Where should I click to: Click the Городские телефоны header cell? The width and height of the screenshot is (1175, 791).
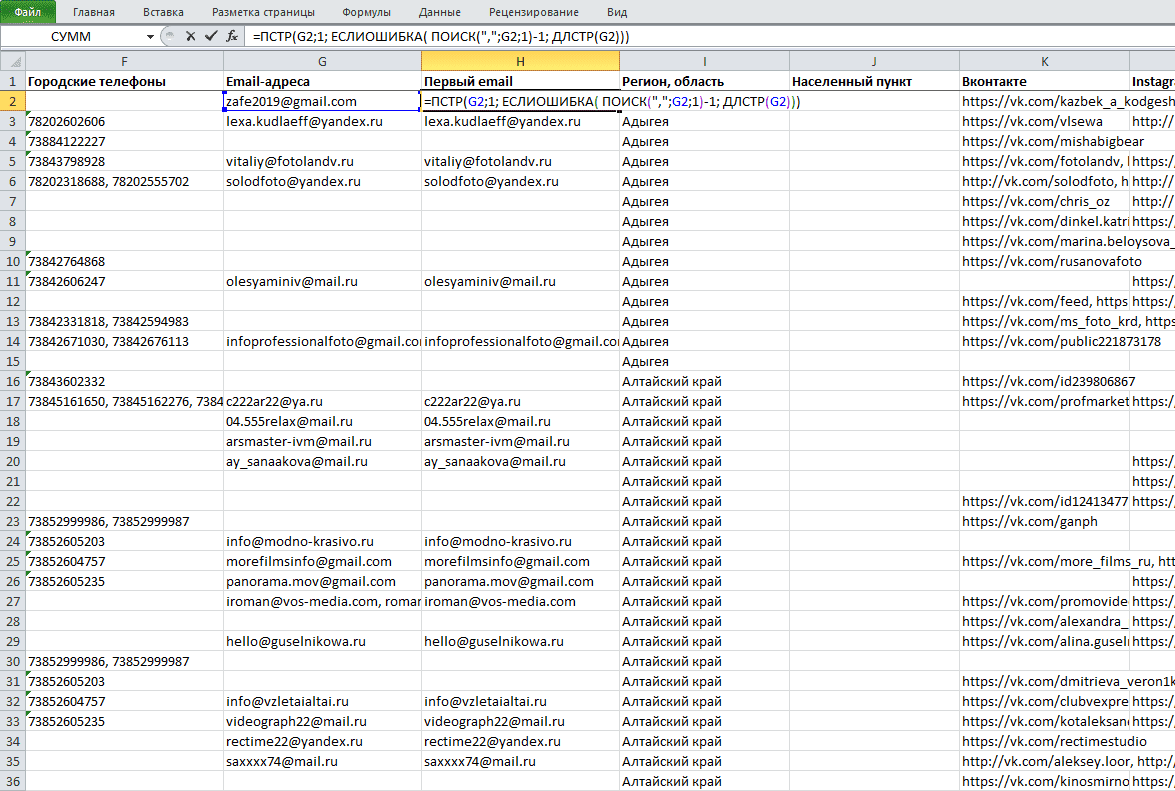[124, 81]
